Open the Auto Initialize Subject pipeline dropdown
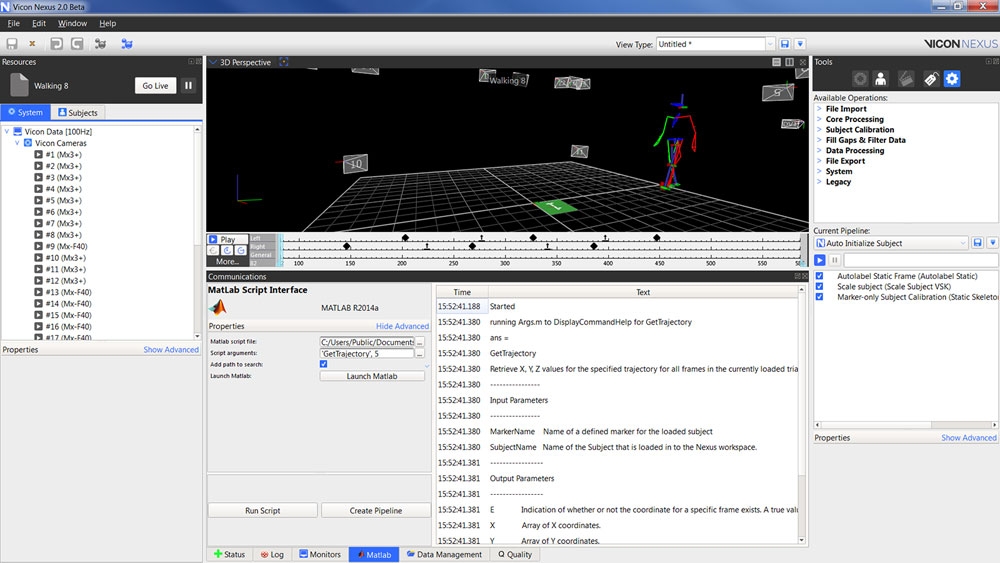1000x563 pixels. [964, 243]
